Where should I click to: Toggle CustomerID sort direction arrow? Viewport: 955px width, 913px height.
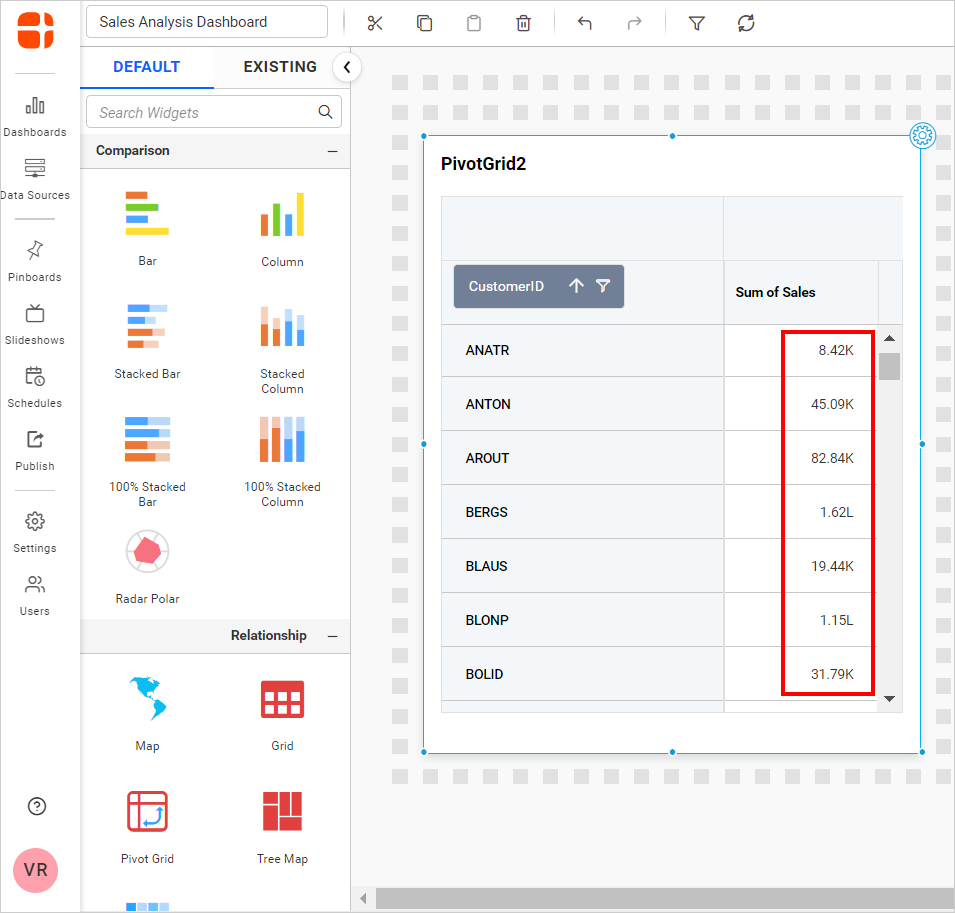576,286
